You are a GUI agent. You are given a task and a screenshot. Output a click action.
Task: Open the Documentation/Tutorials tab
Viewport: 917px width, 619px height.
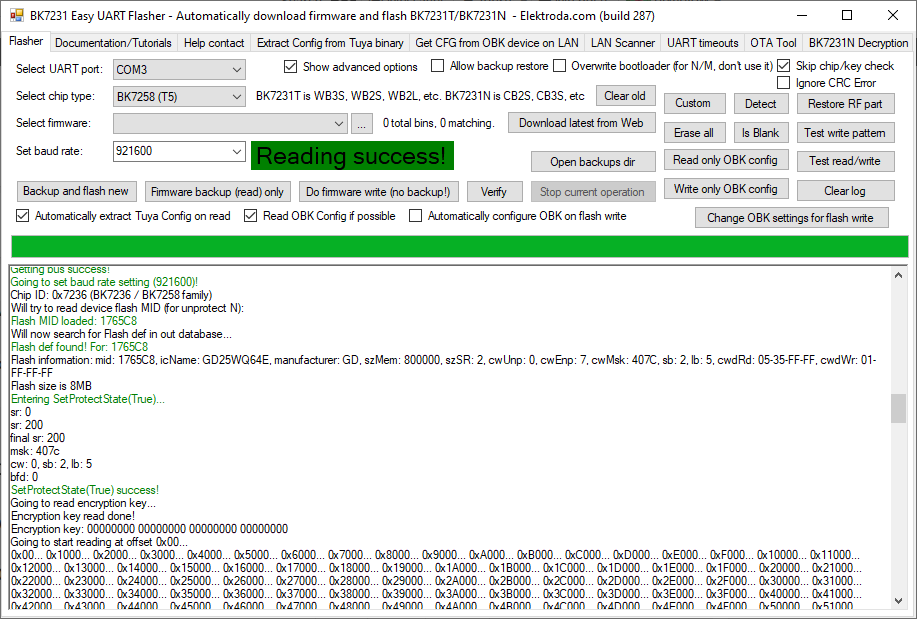tap(113, 43)
